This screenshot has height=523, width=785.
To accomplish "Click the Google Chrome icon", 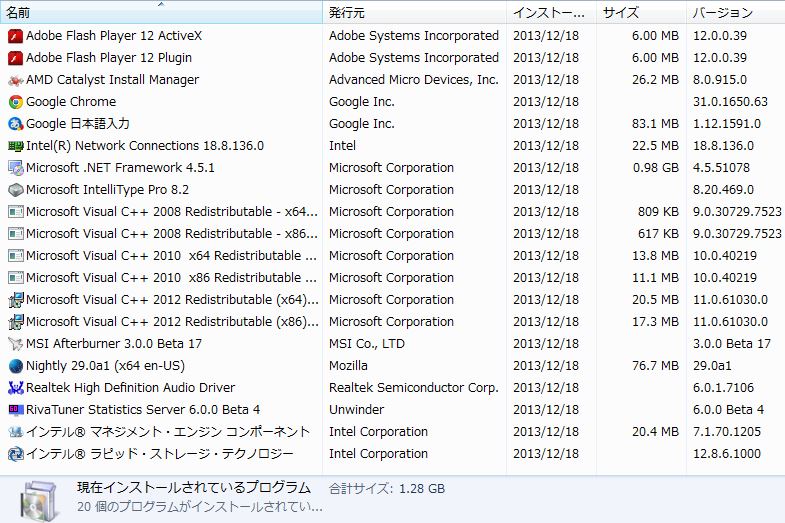I will pos(16,102).
